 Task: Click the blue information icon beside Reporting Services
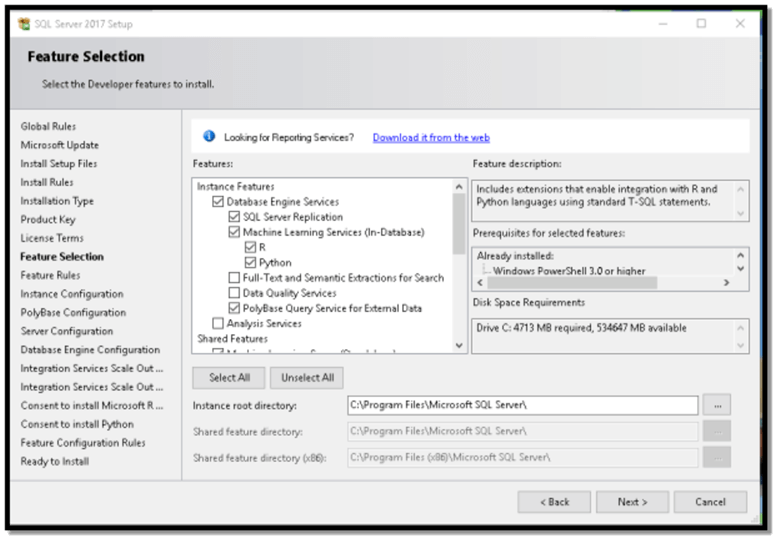209,136
